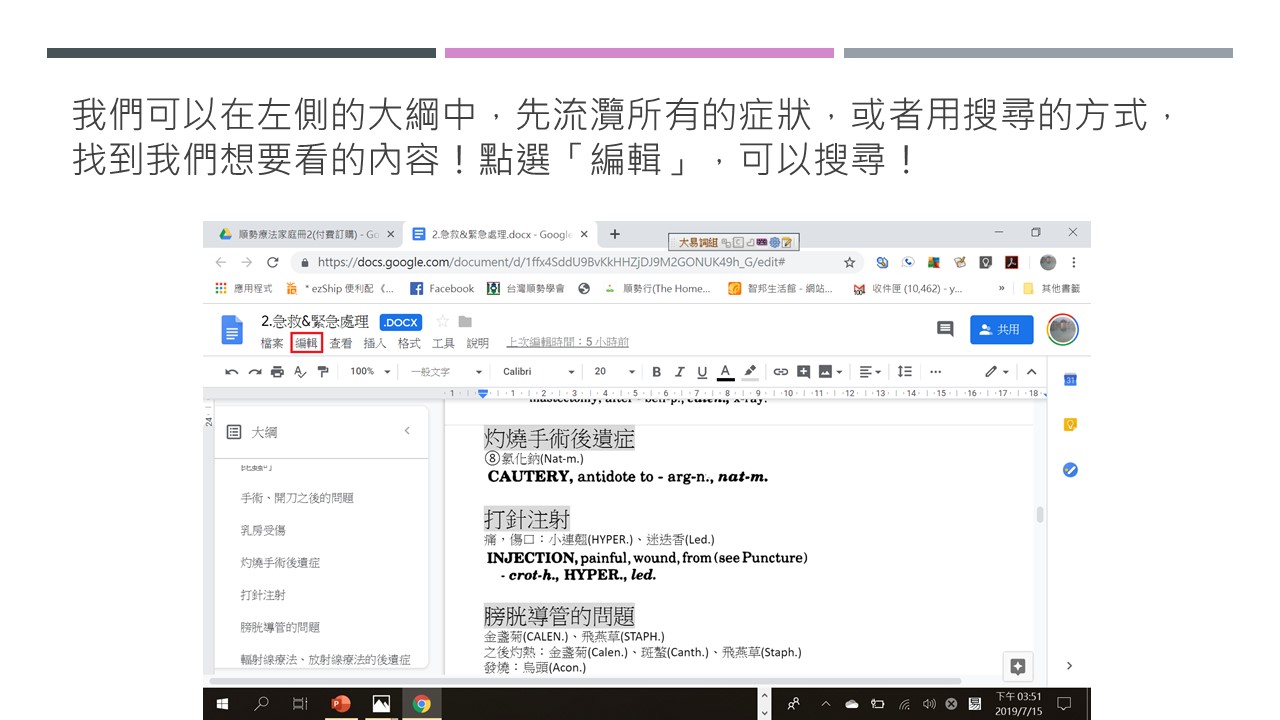Open the 台灣順勢學會 bookmark
The height and width of the screenshot is (720, 1280).
[525, 288]
